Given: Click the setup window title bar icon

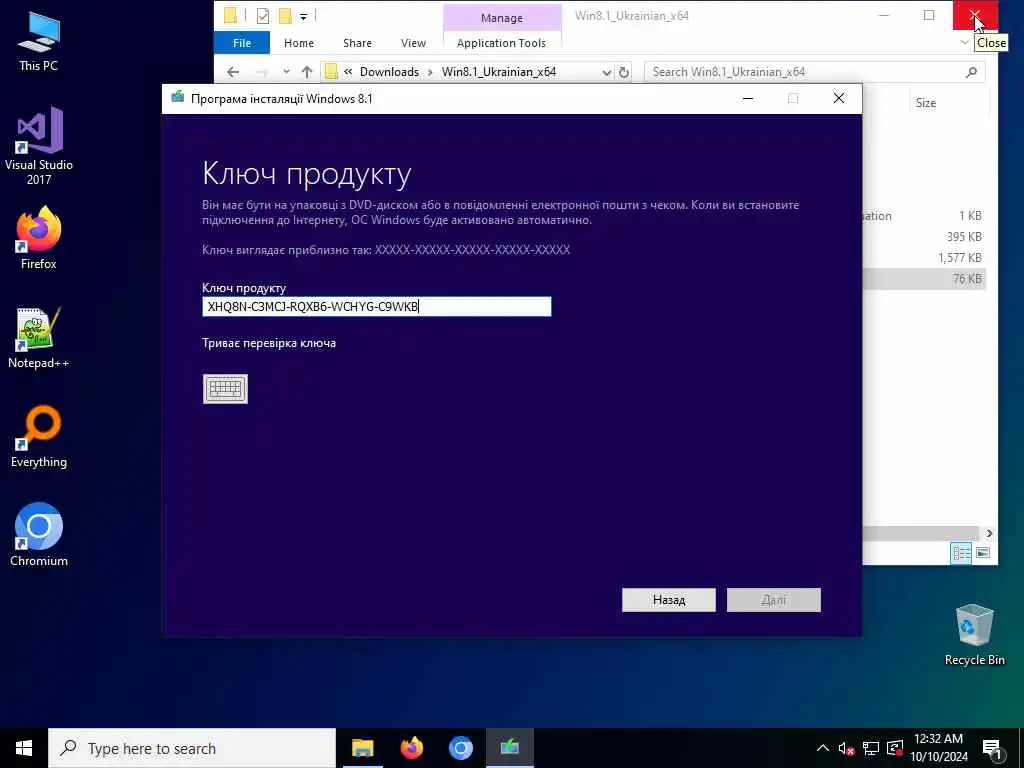Looking at the screenshot, I should (x=178, y=98).
